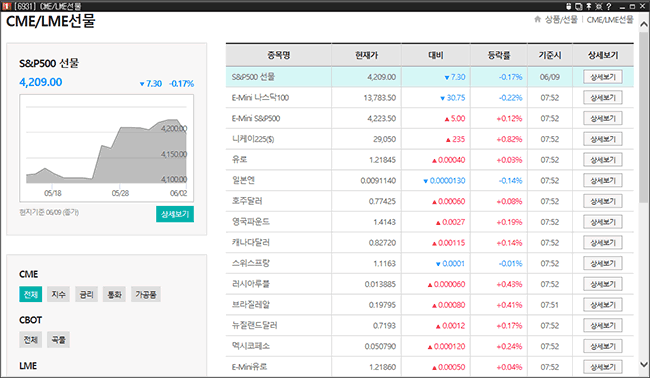
Task: Open 상세보기 for 스위스프랑 row
Action: pos(603,263)
